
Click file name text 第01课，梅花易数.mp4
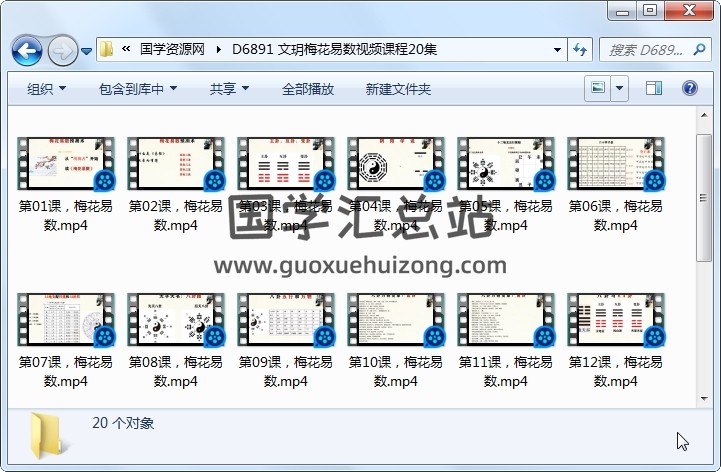tap(66, 216)
